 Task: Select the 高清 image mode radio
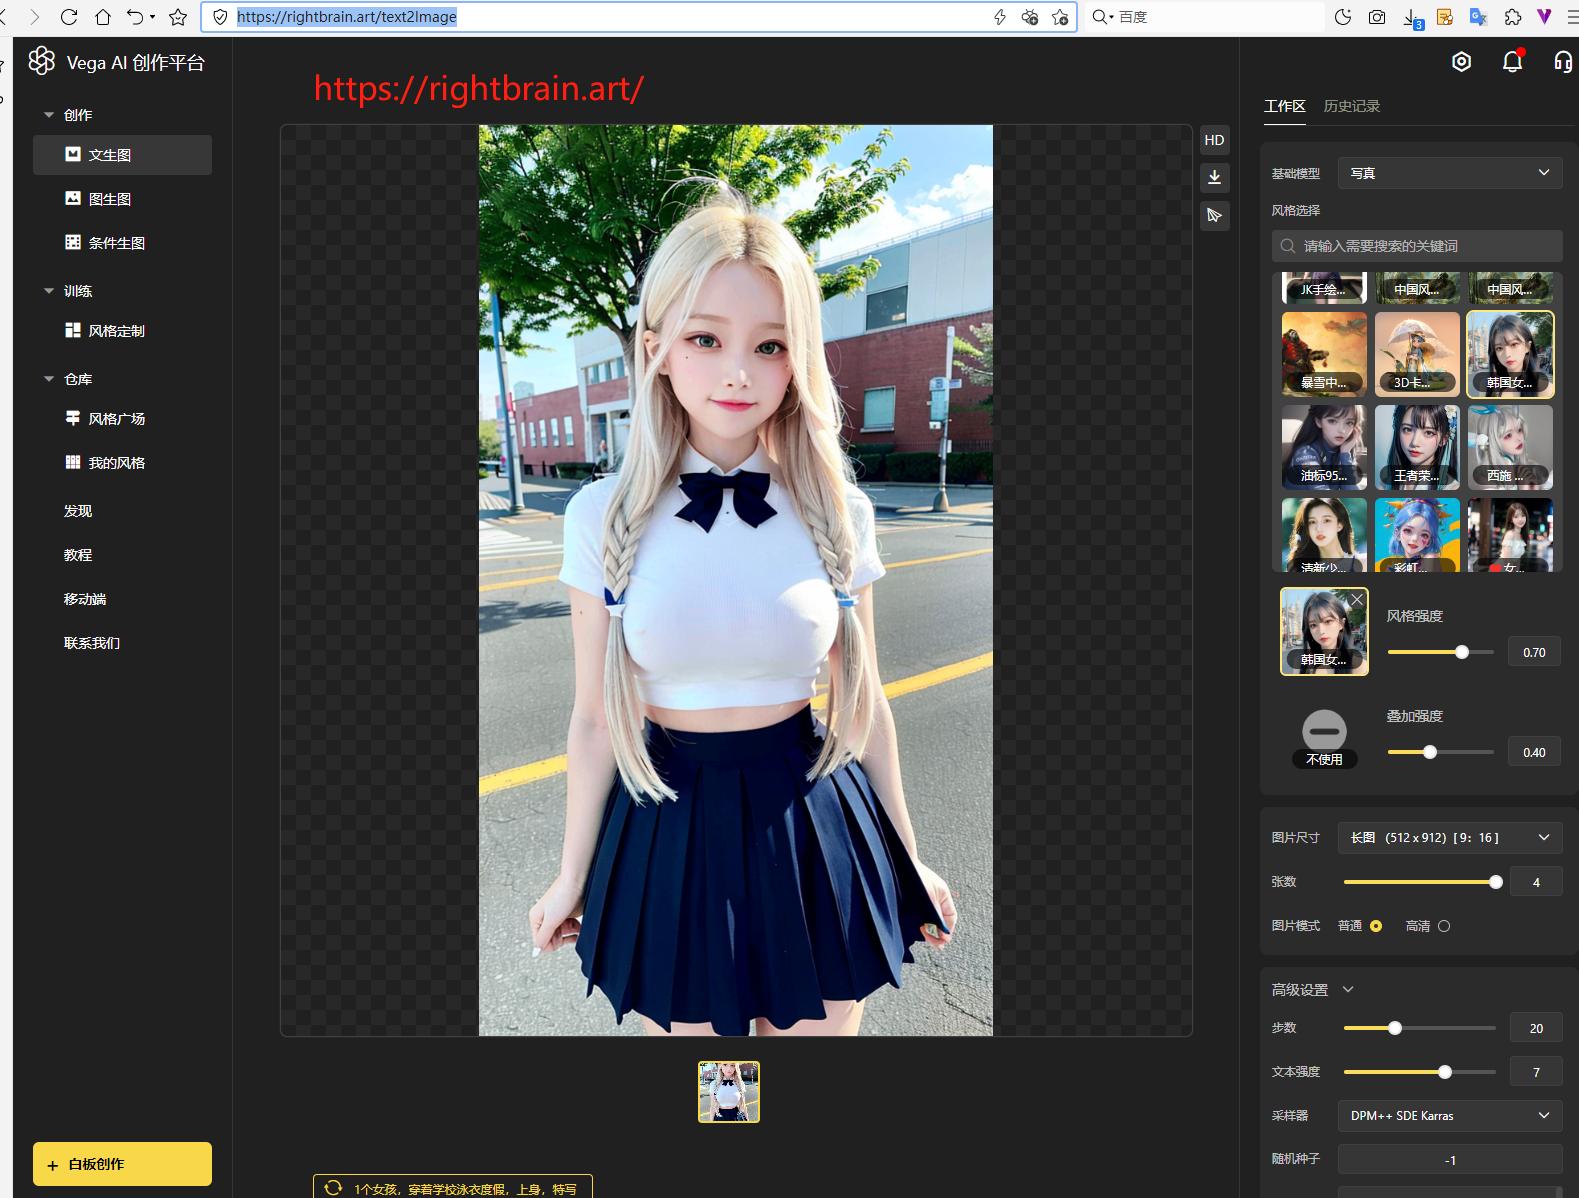point(1443,926)
